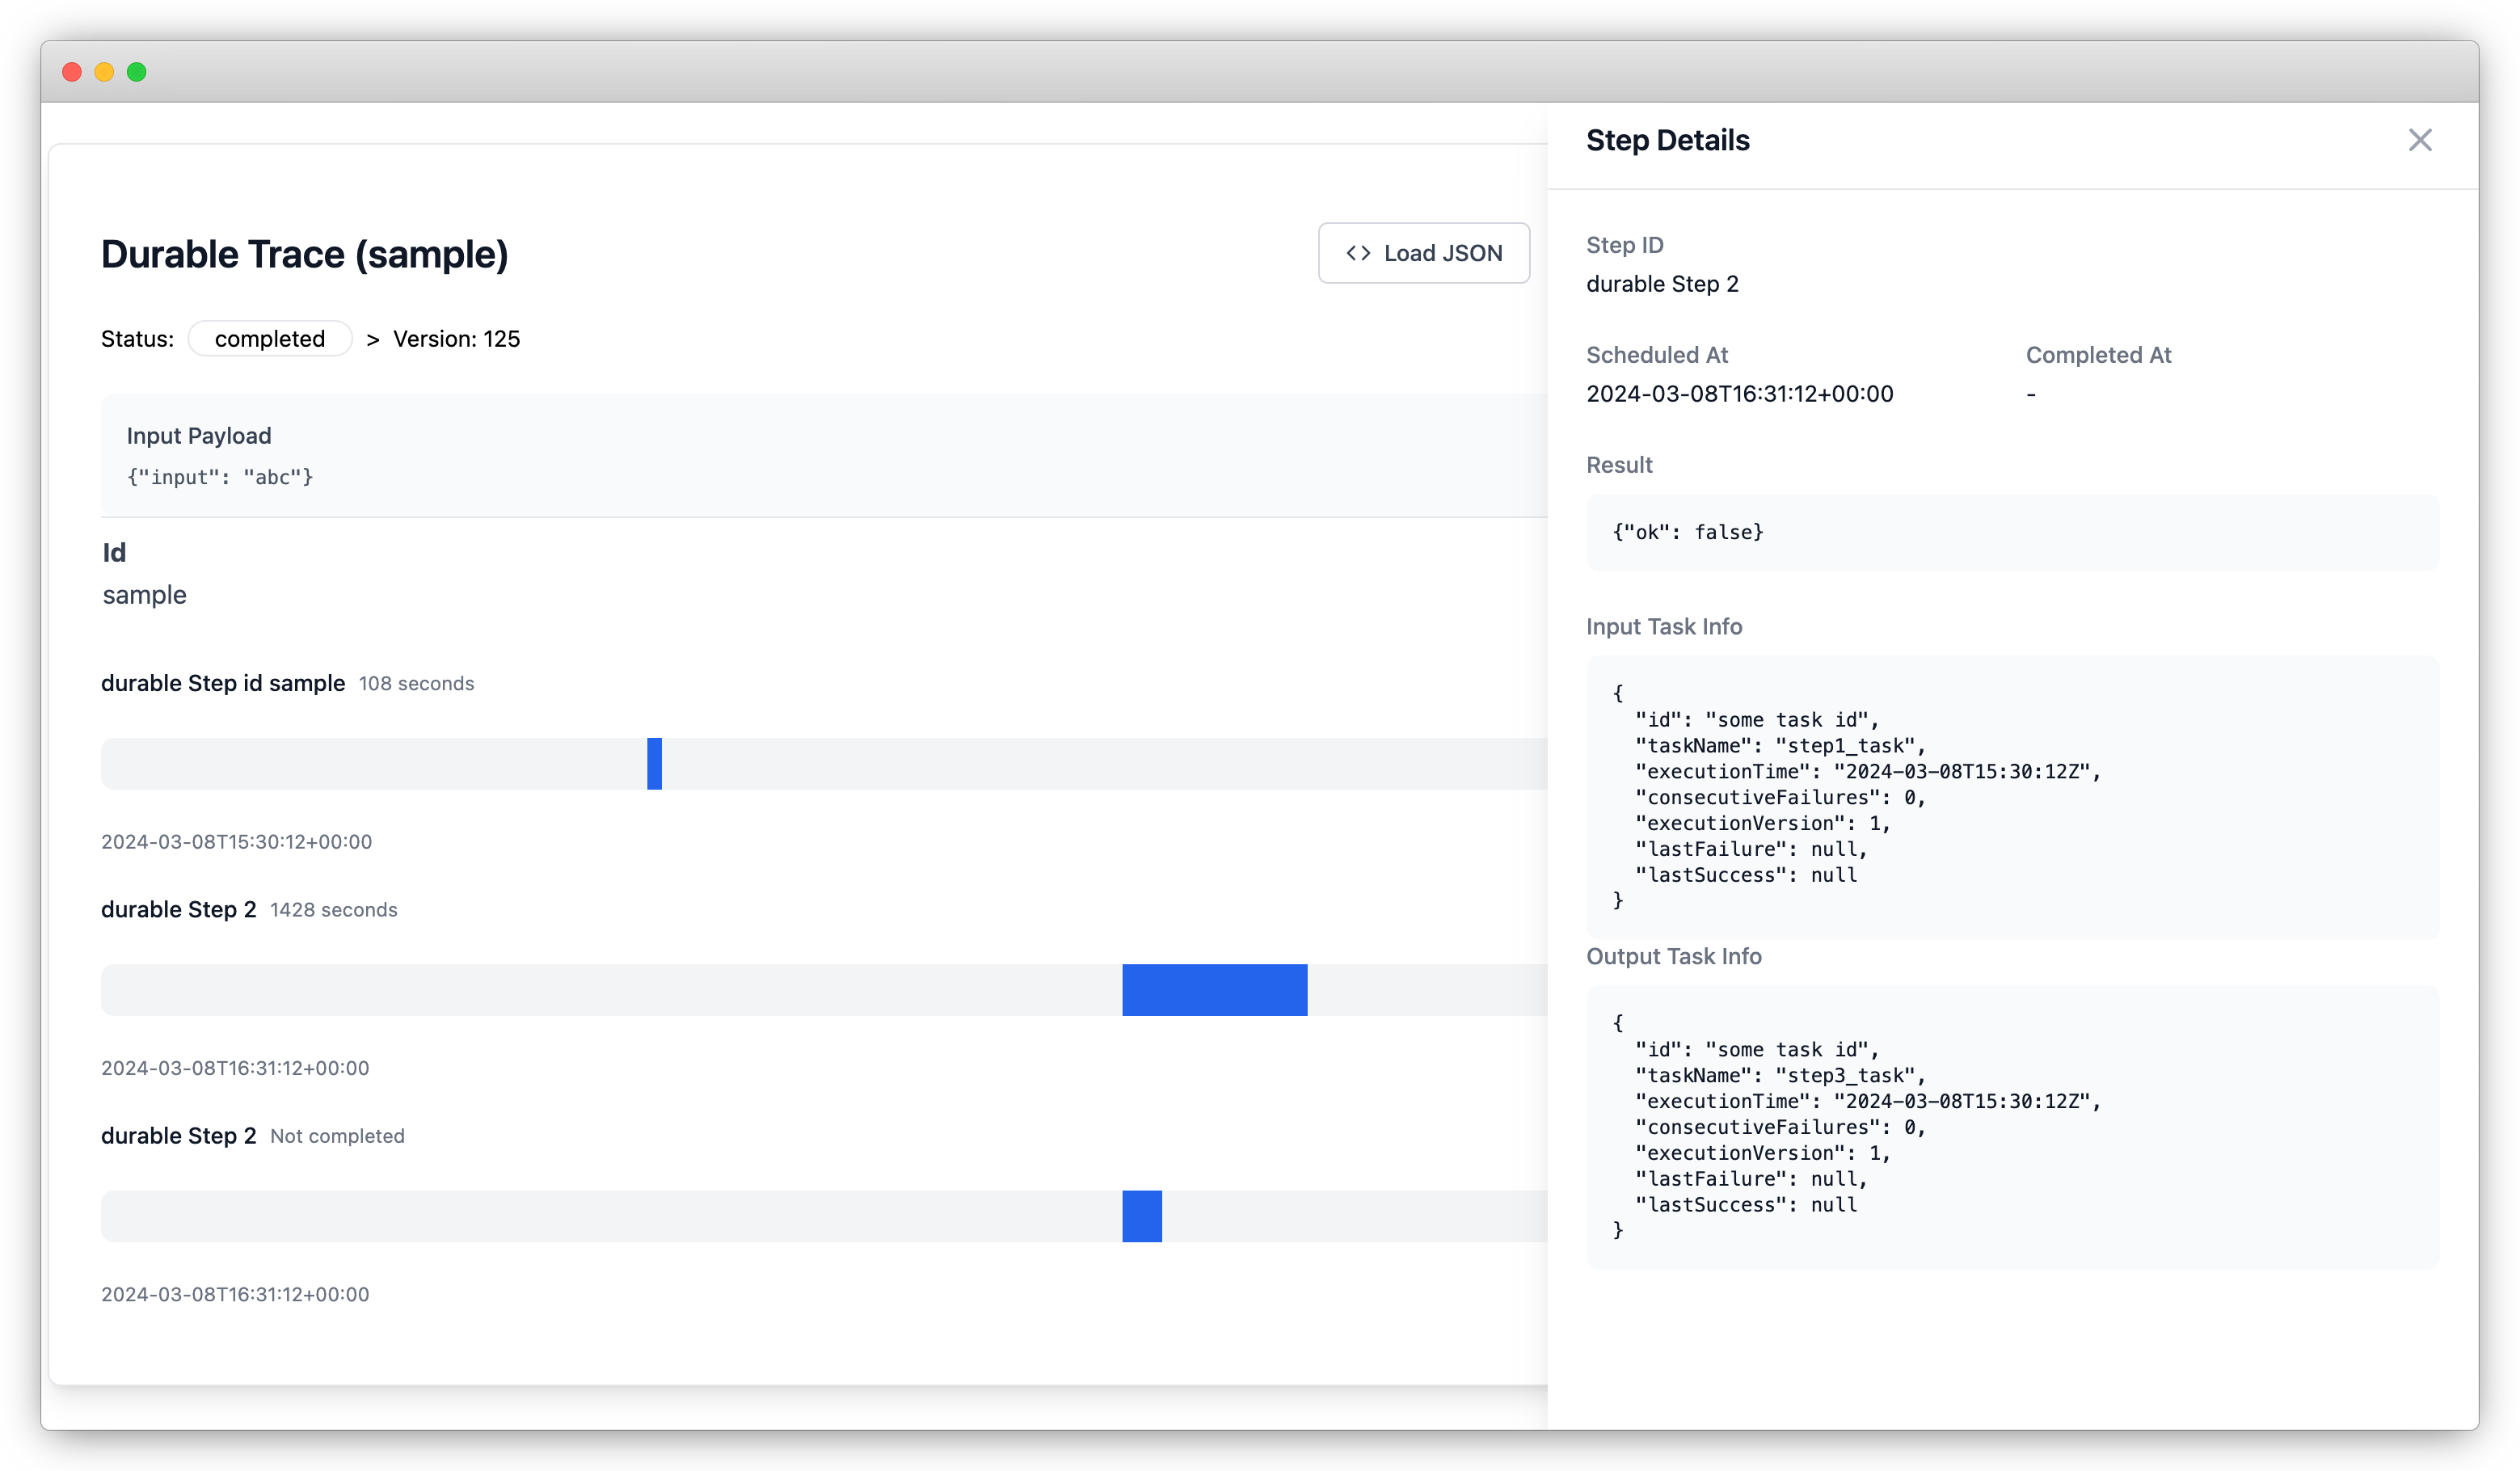Click the red window close button
The image size is (2520, 1471).
[72, 72]
